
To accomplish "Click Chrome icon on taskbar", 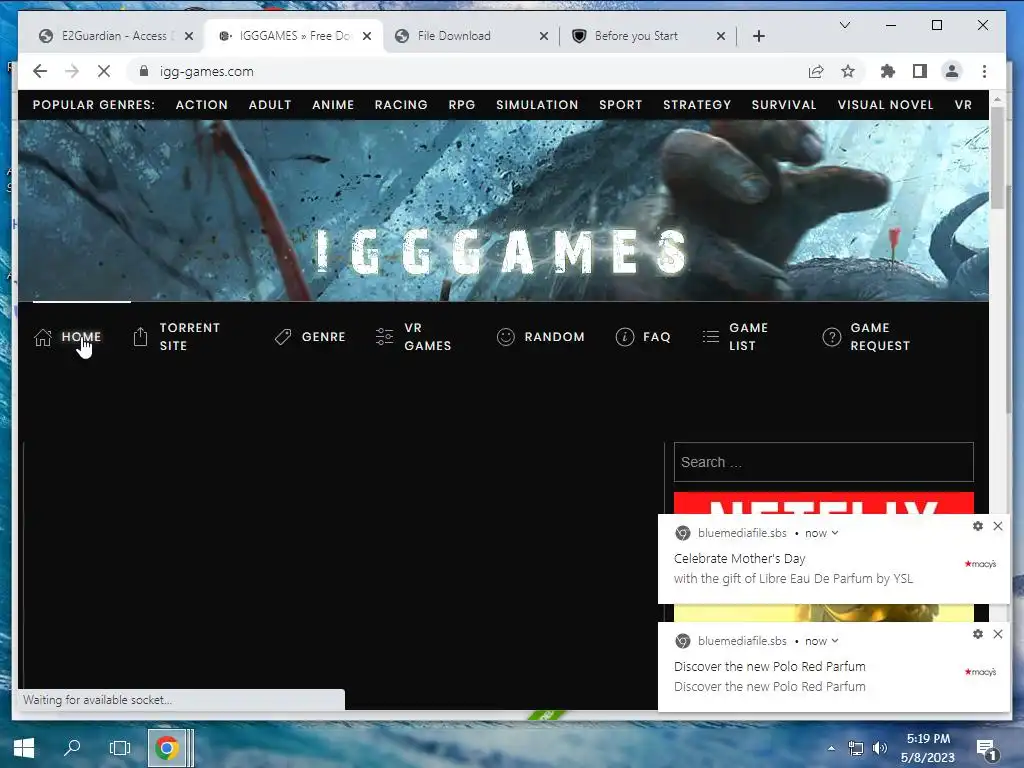I will tap(167, 748).
